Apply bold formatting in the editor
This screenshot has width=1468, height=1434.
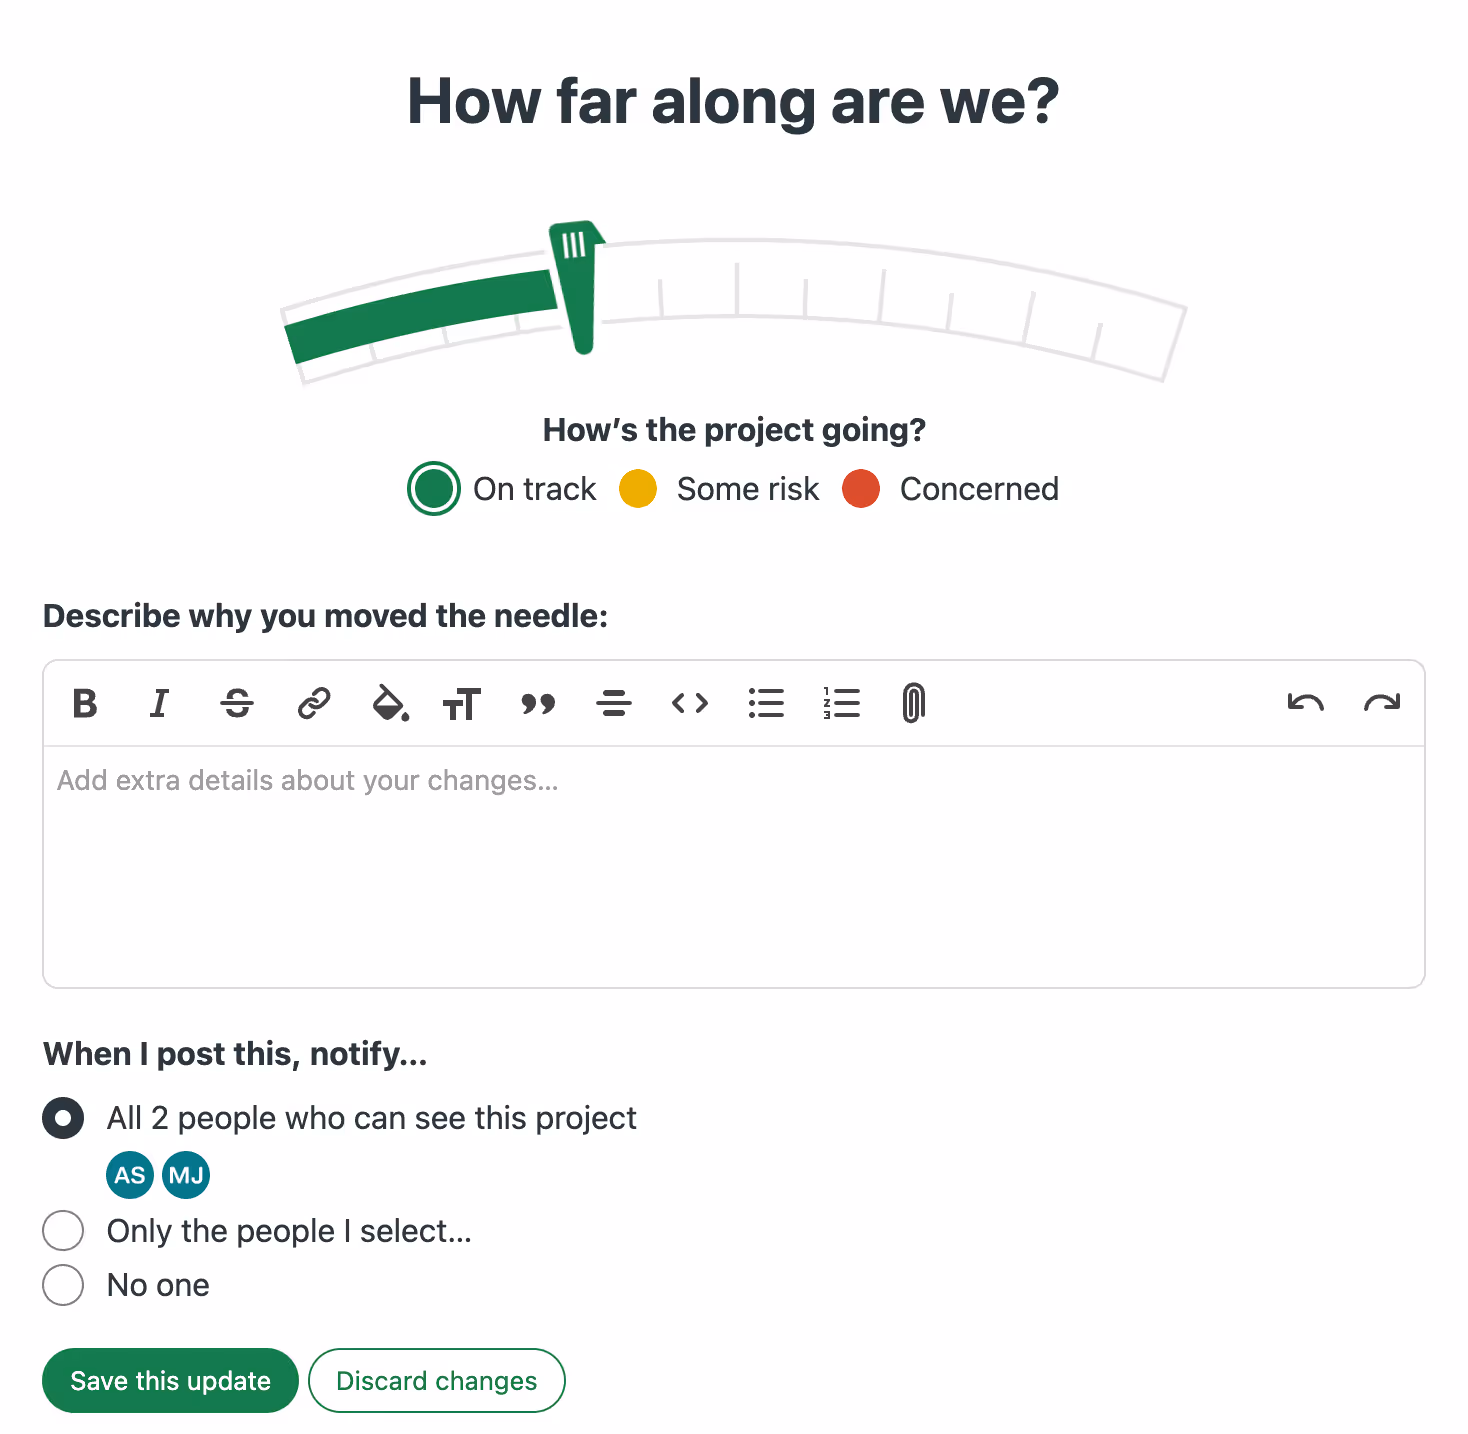84,704
